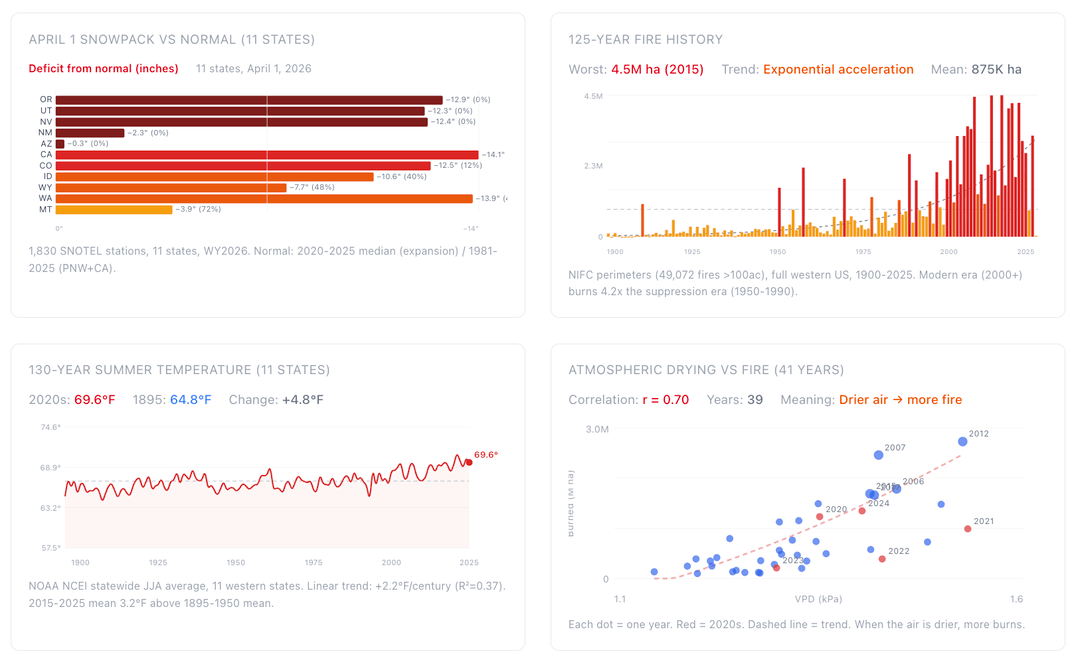Select the 2007 data point
Screen dimensions: 1080x666
878,455
